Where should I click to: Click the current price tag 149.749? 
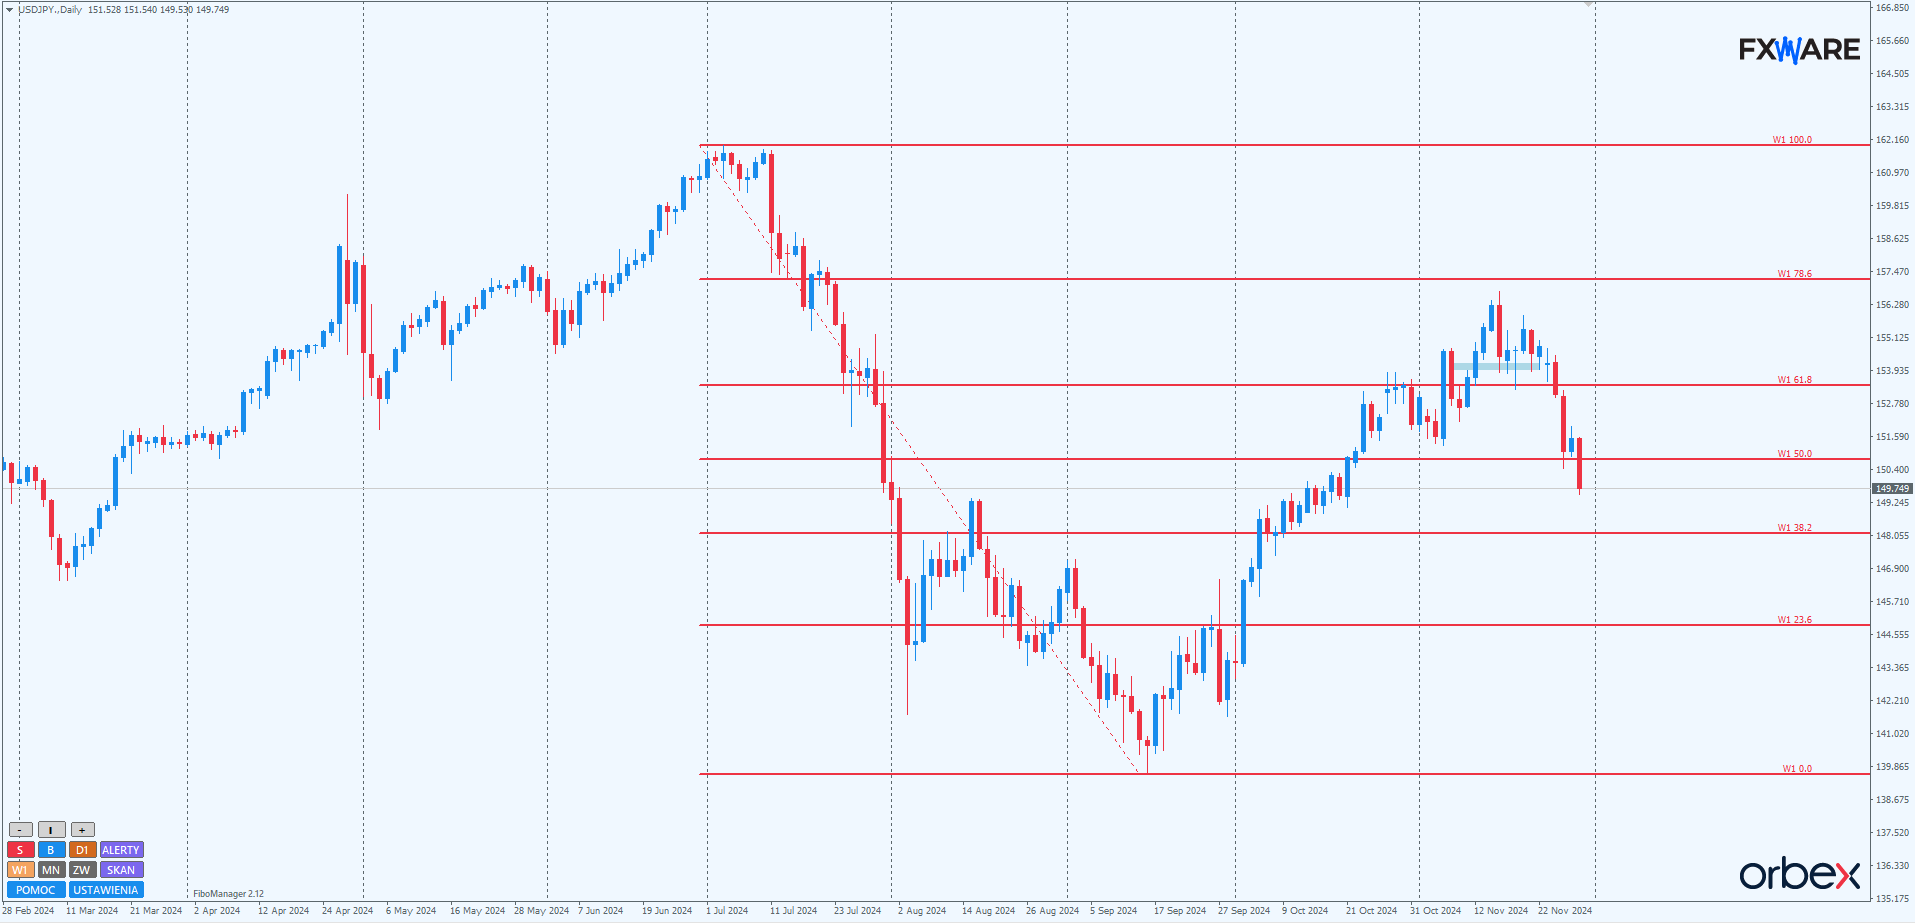[1892, 489]
